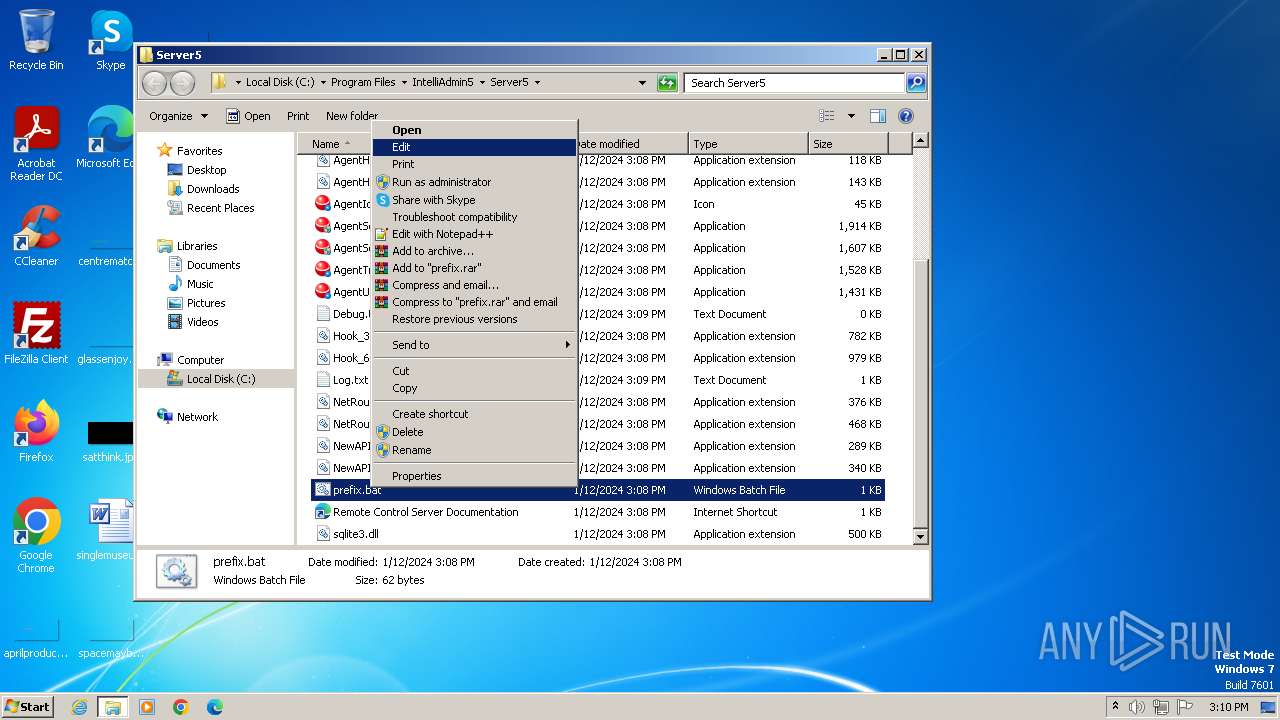Viewport: 1280px width, 720px height.
Task: Select Run as administrator
Action: tap(474, 182)
